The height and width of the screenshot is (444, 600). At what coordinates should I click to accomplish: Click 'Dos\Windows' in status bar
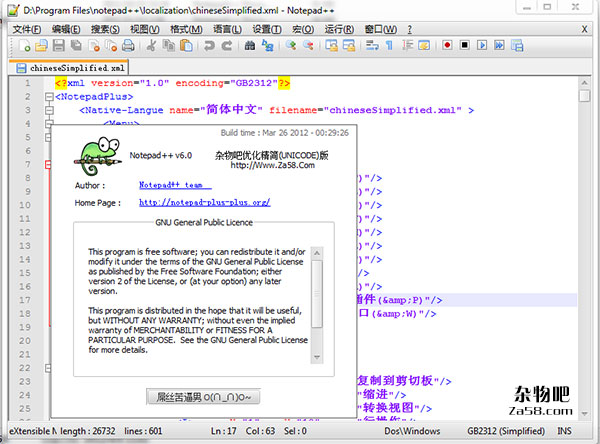(412, 431)
